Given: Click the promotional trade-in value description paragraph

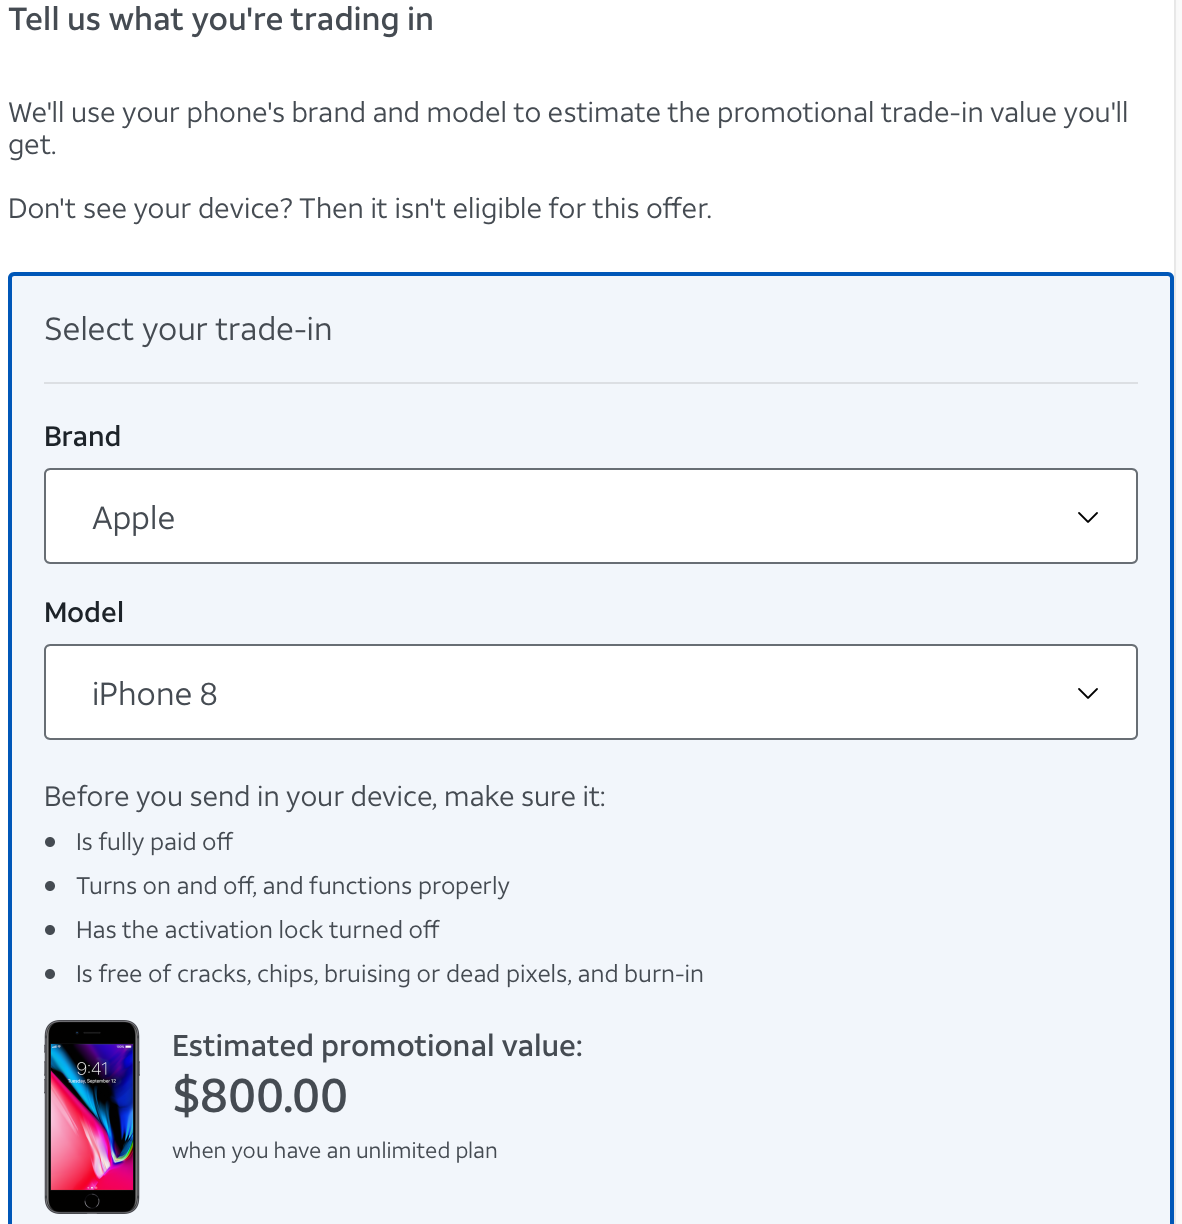Looking at the screenshot, I should [x=567, y=127].
